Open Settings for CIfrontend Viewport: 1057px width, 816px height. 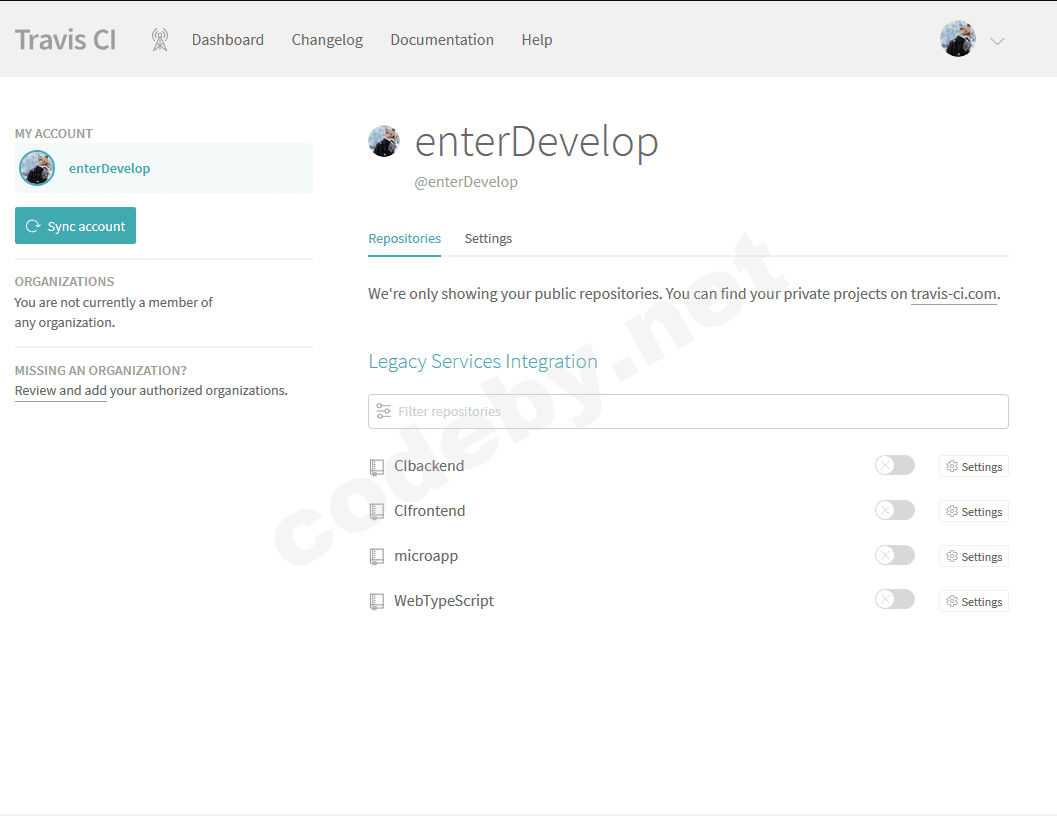pyautogui.click(x=973, y=511)
